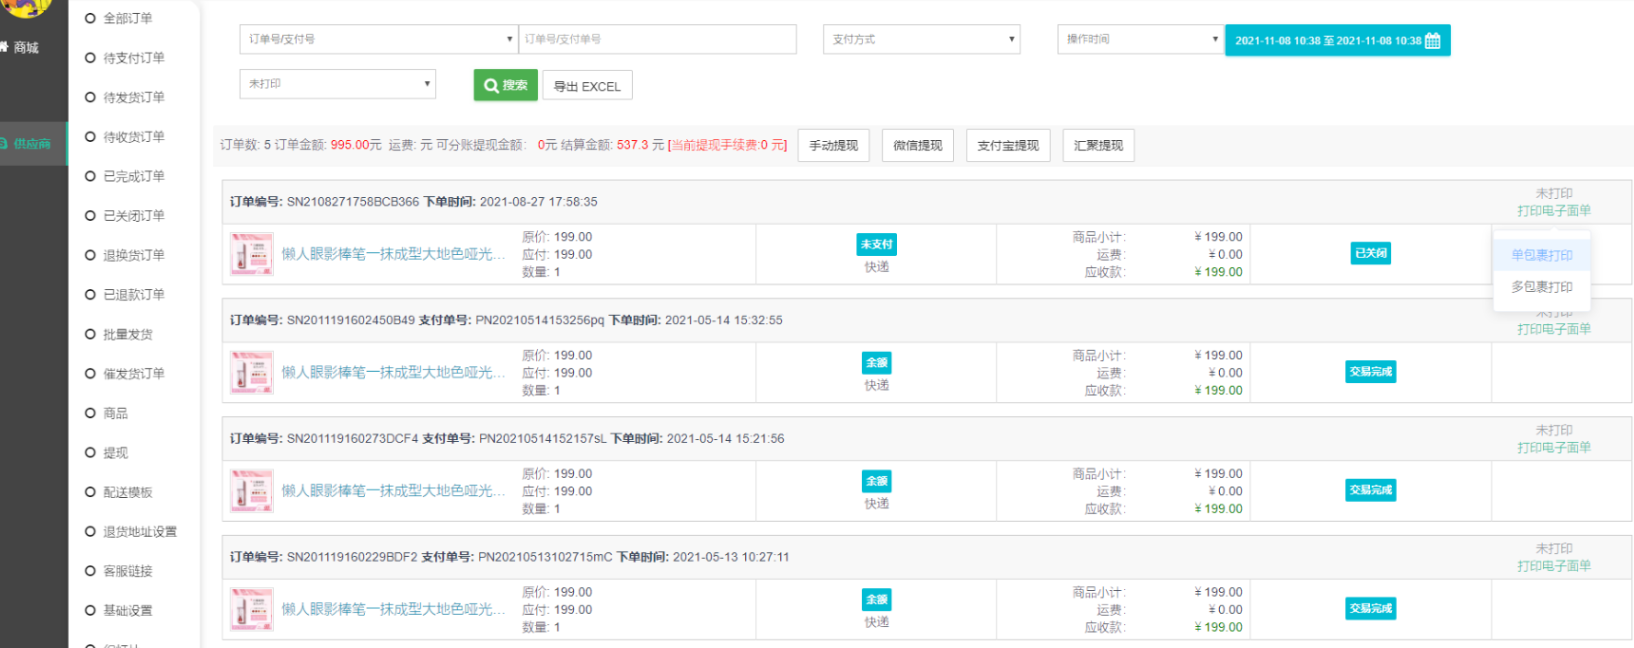Click 导出 EXCEL button
Image resolution: width=1634 pixels, height=648 pixels.
pos(587,87)
